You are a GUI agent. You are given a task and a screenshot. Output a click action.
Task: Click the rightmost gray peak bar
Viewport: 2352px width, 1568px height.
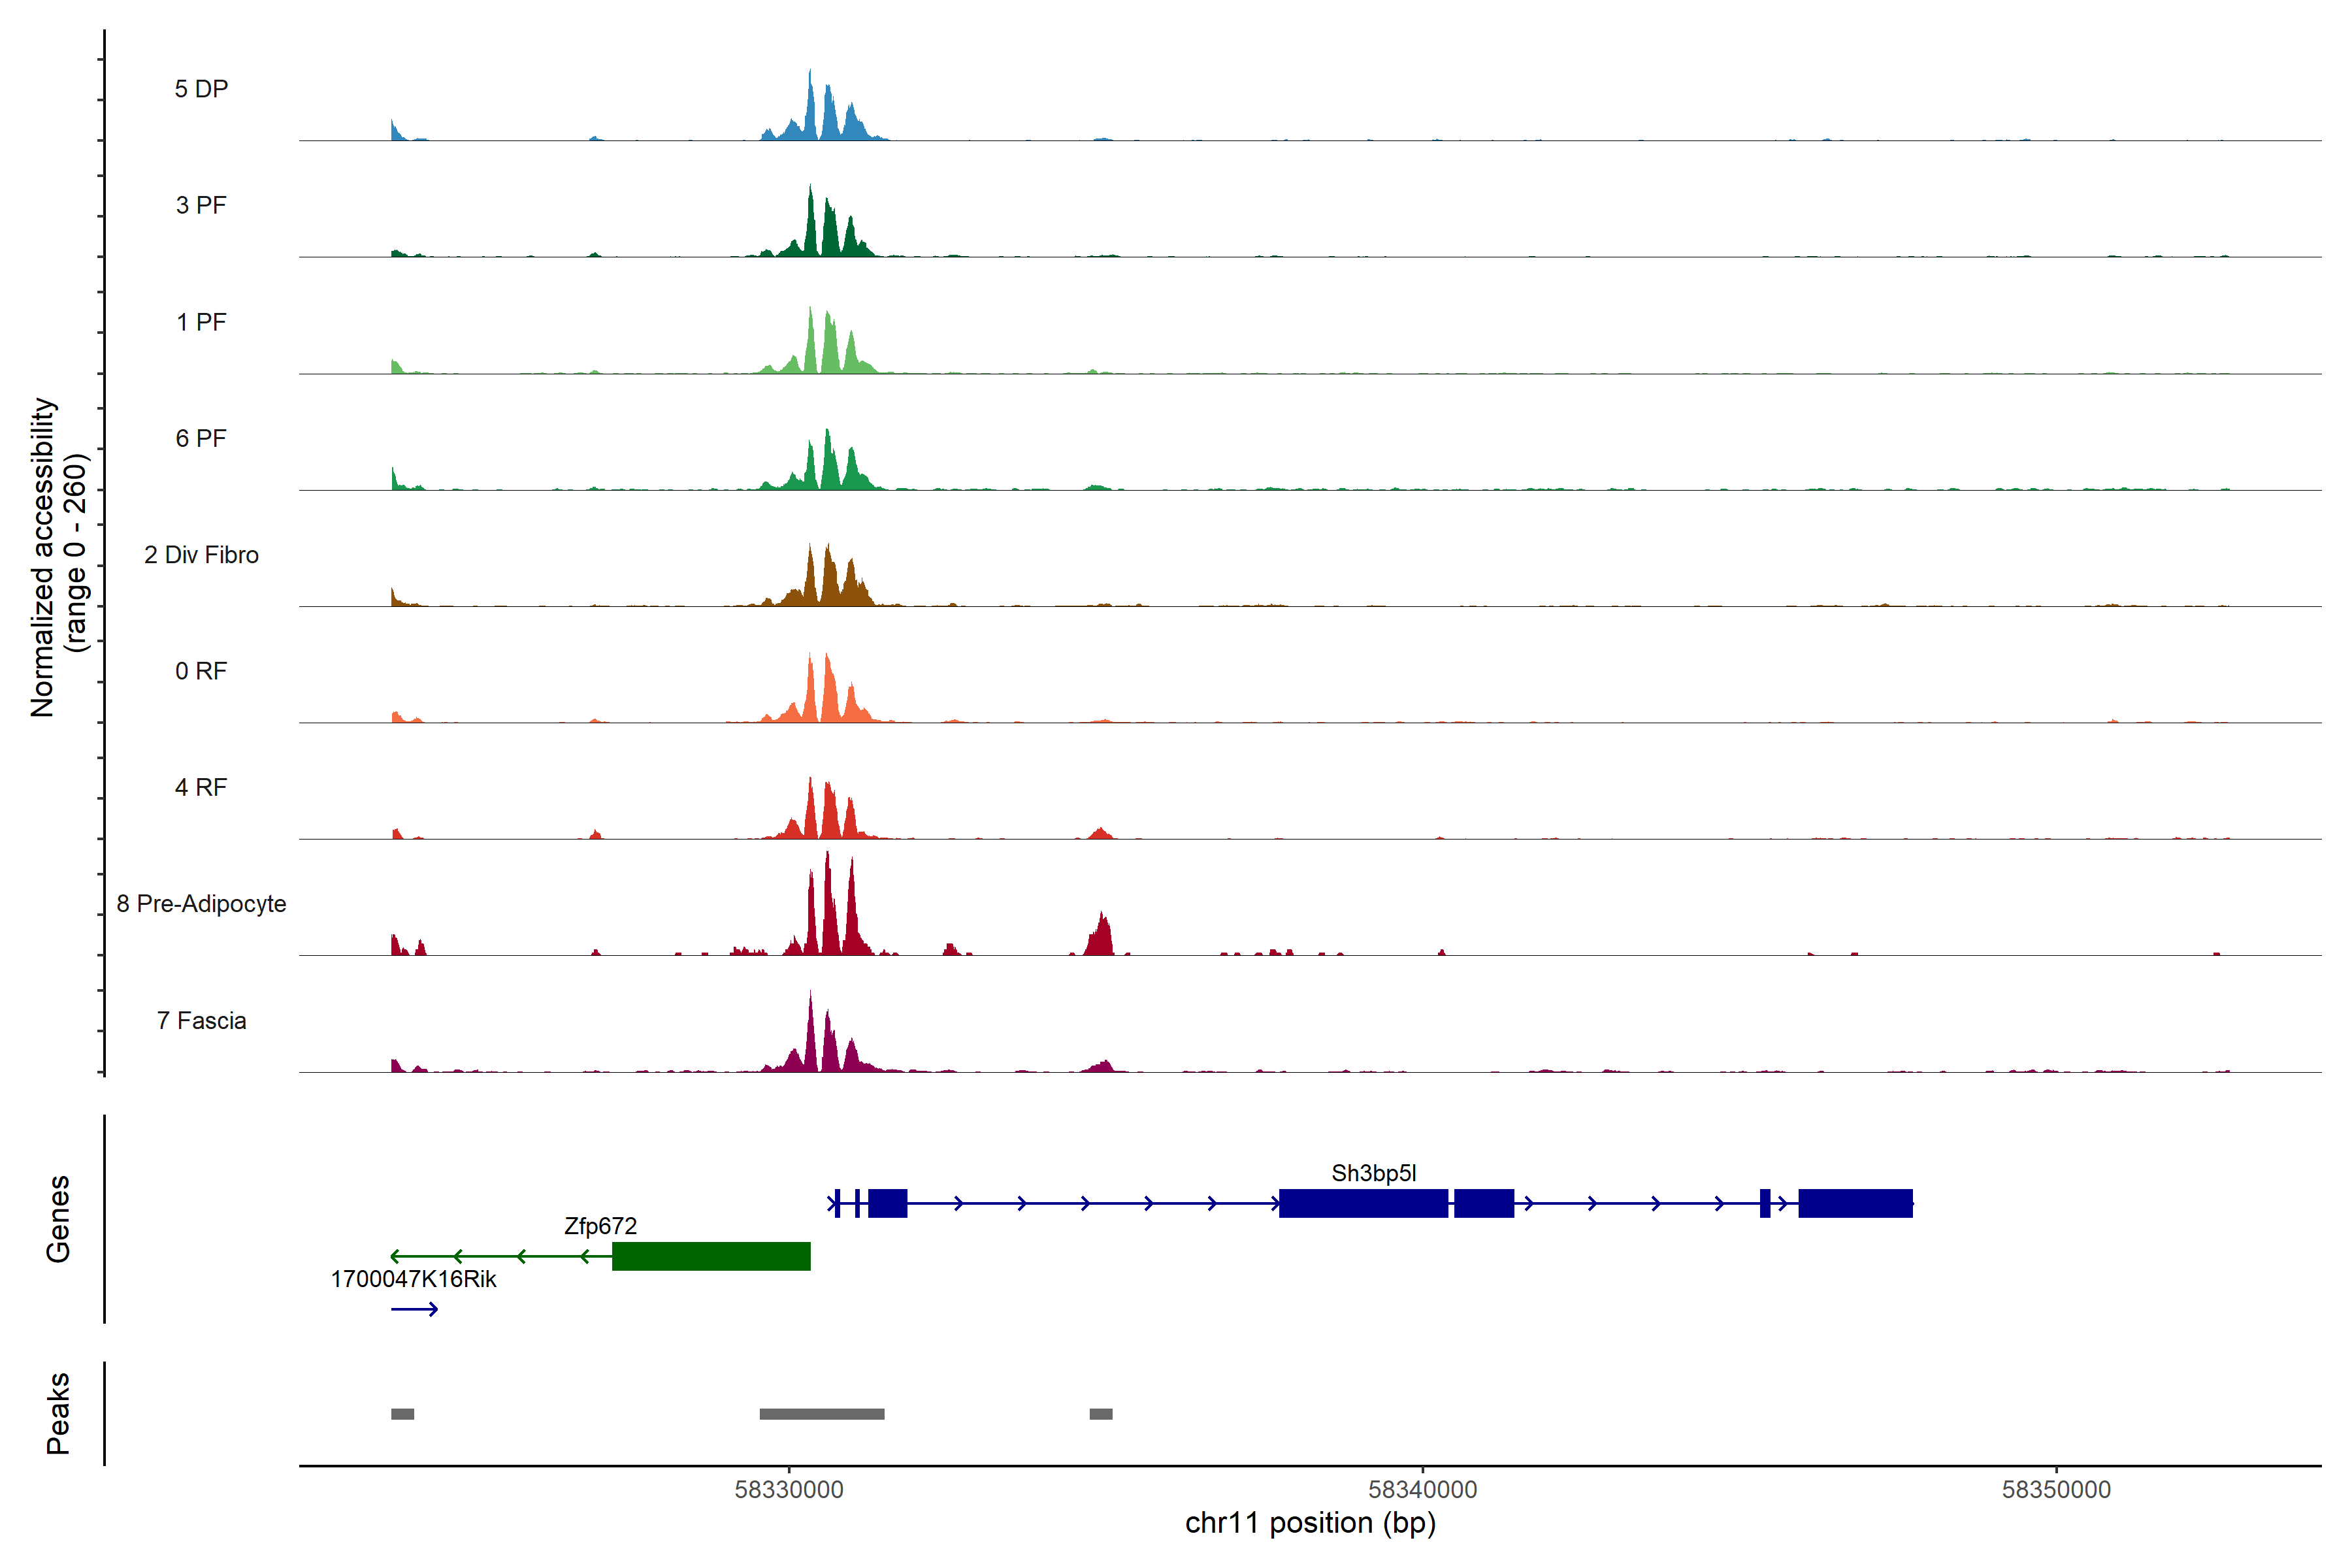[1100, 1414]
